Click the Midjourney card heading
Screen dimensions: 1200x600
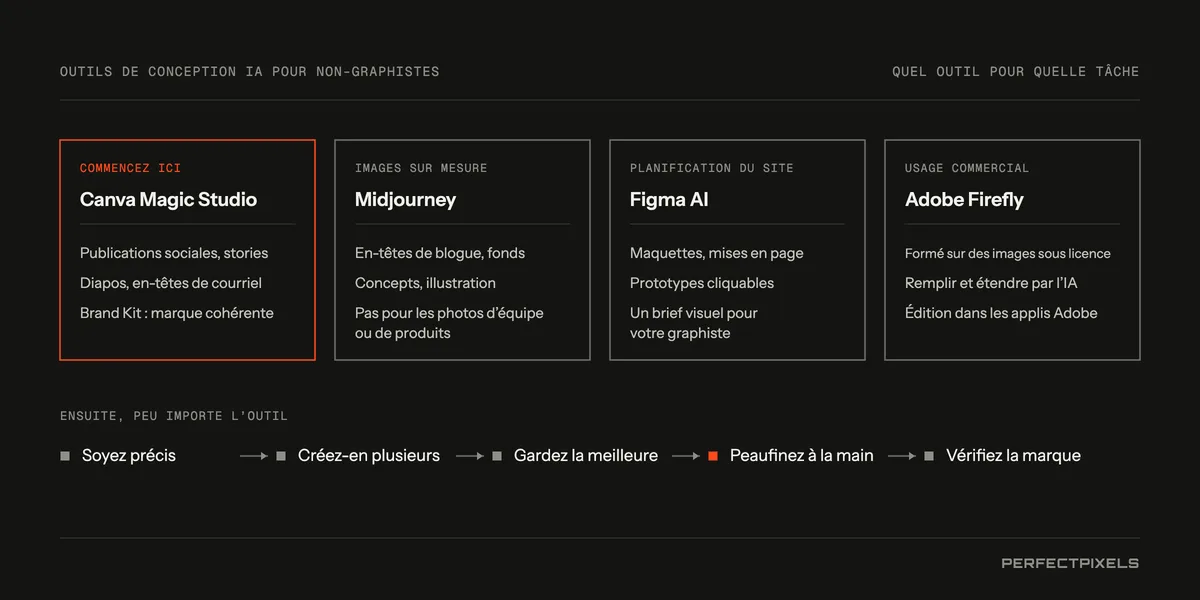405,200
